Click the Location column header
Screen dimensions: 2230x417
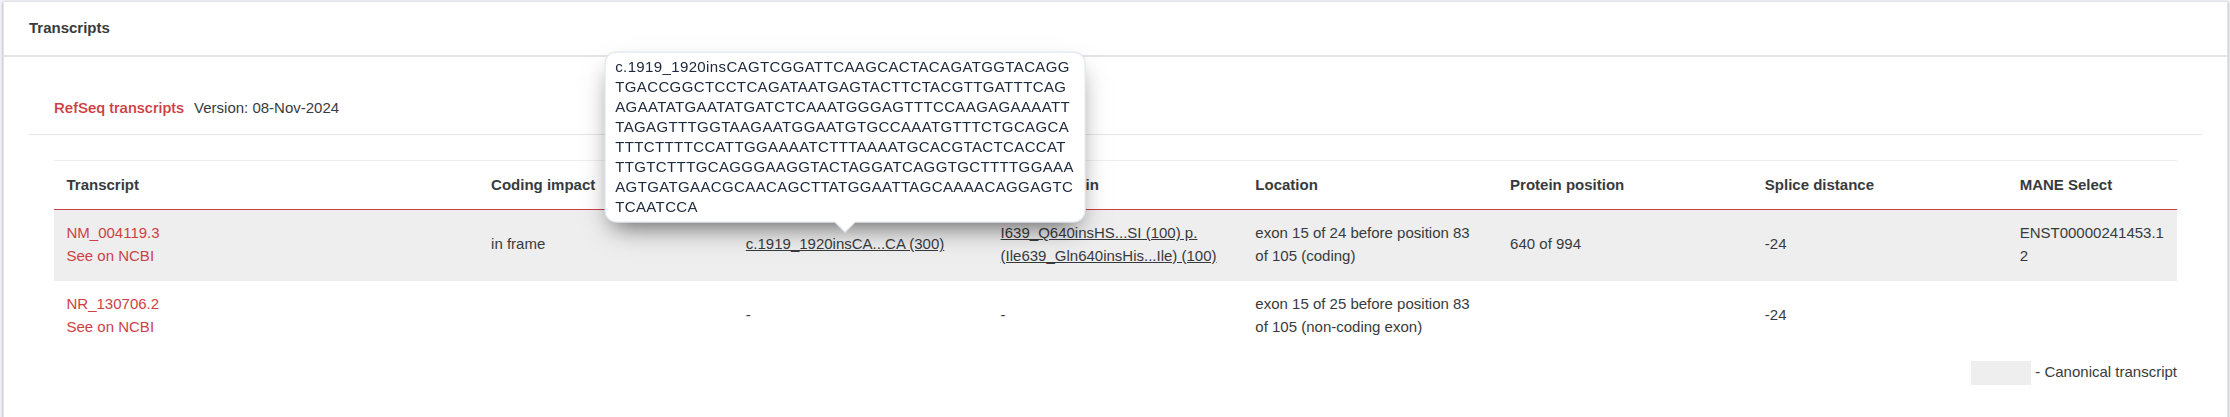click(x=1286, y=185)
